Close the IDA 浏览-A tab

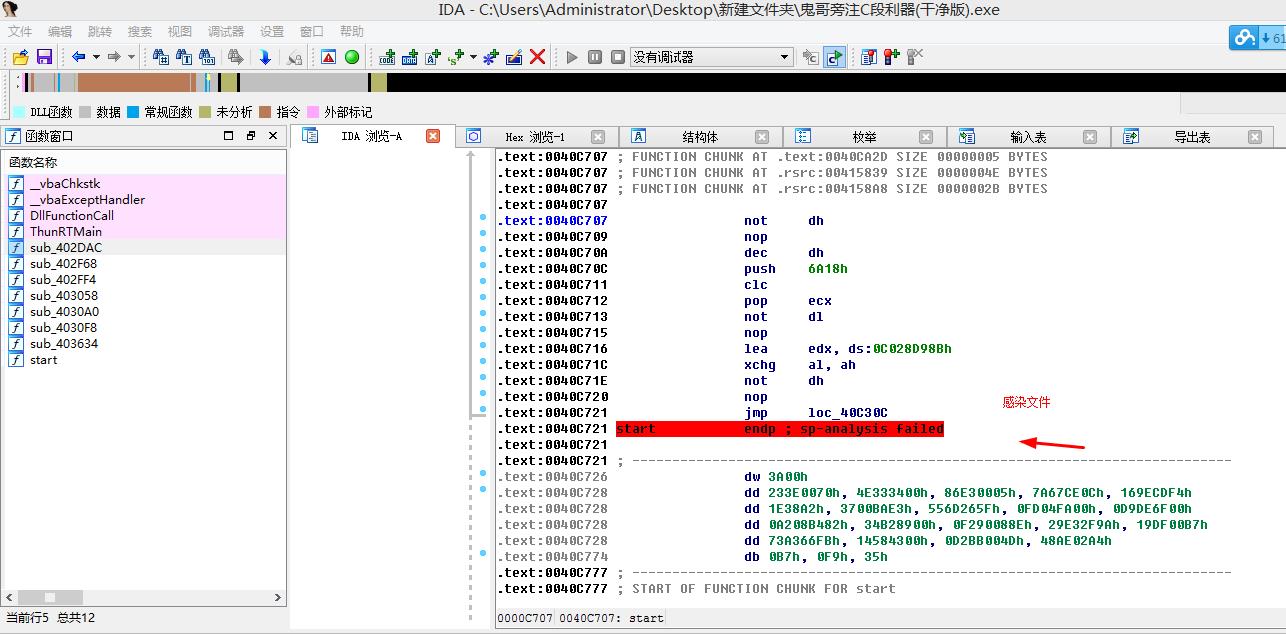[x=433, y=136]
